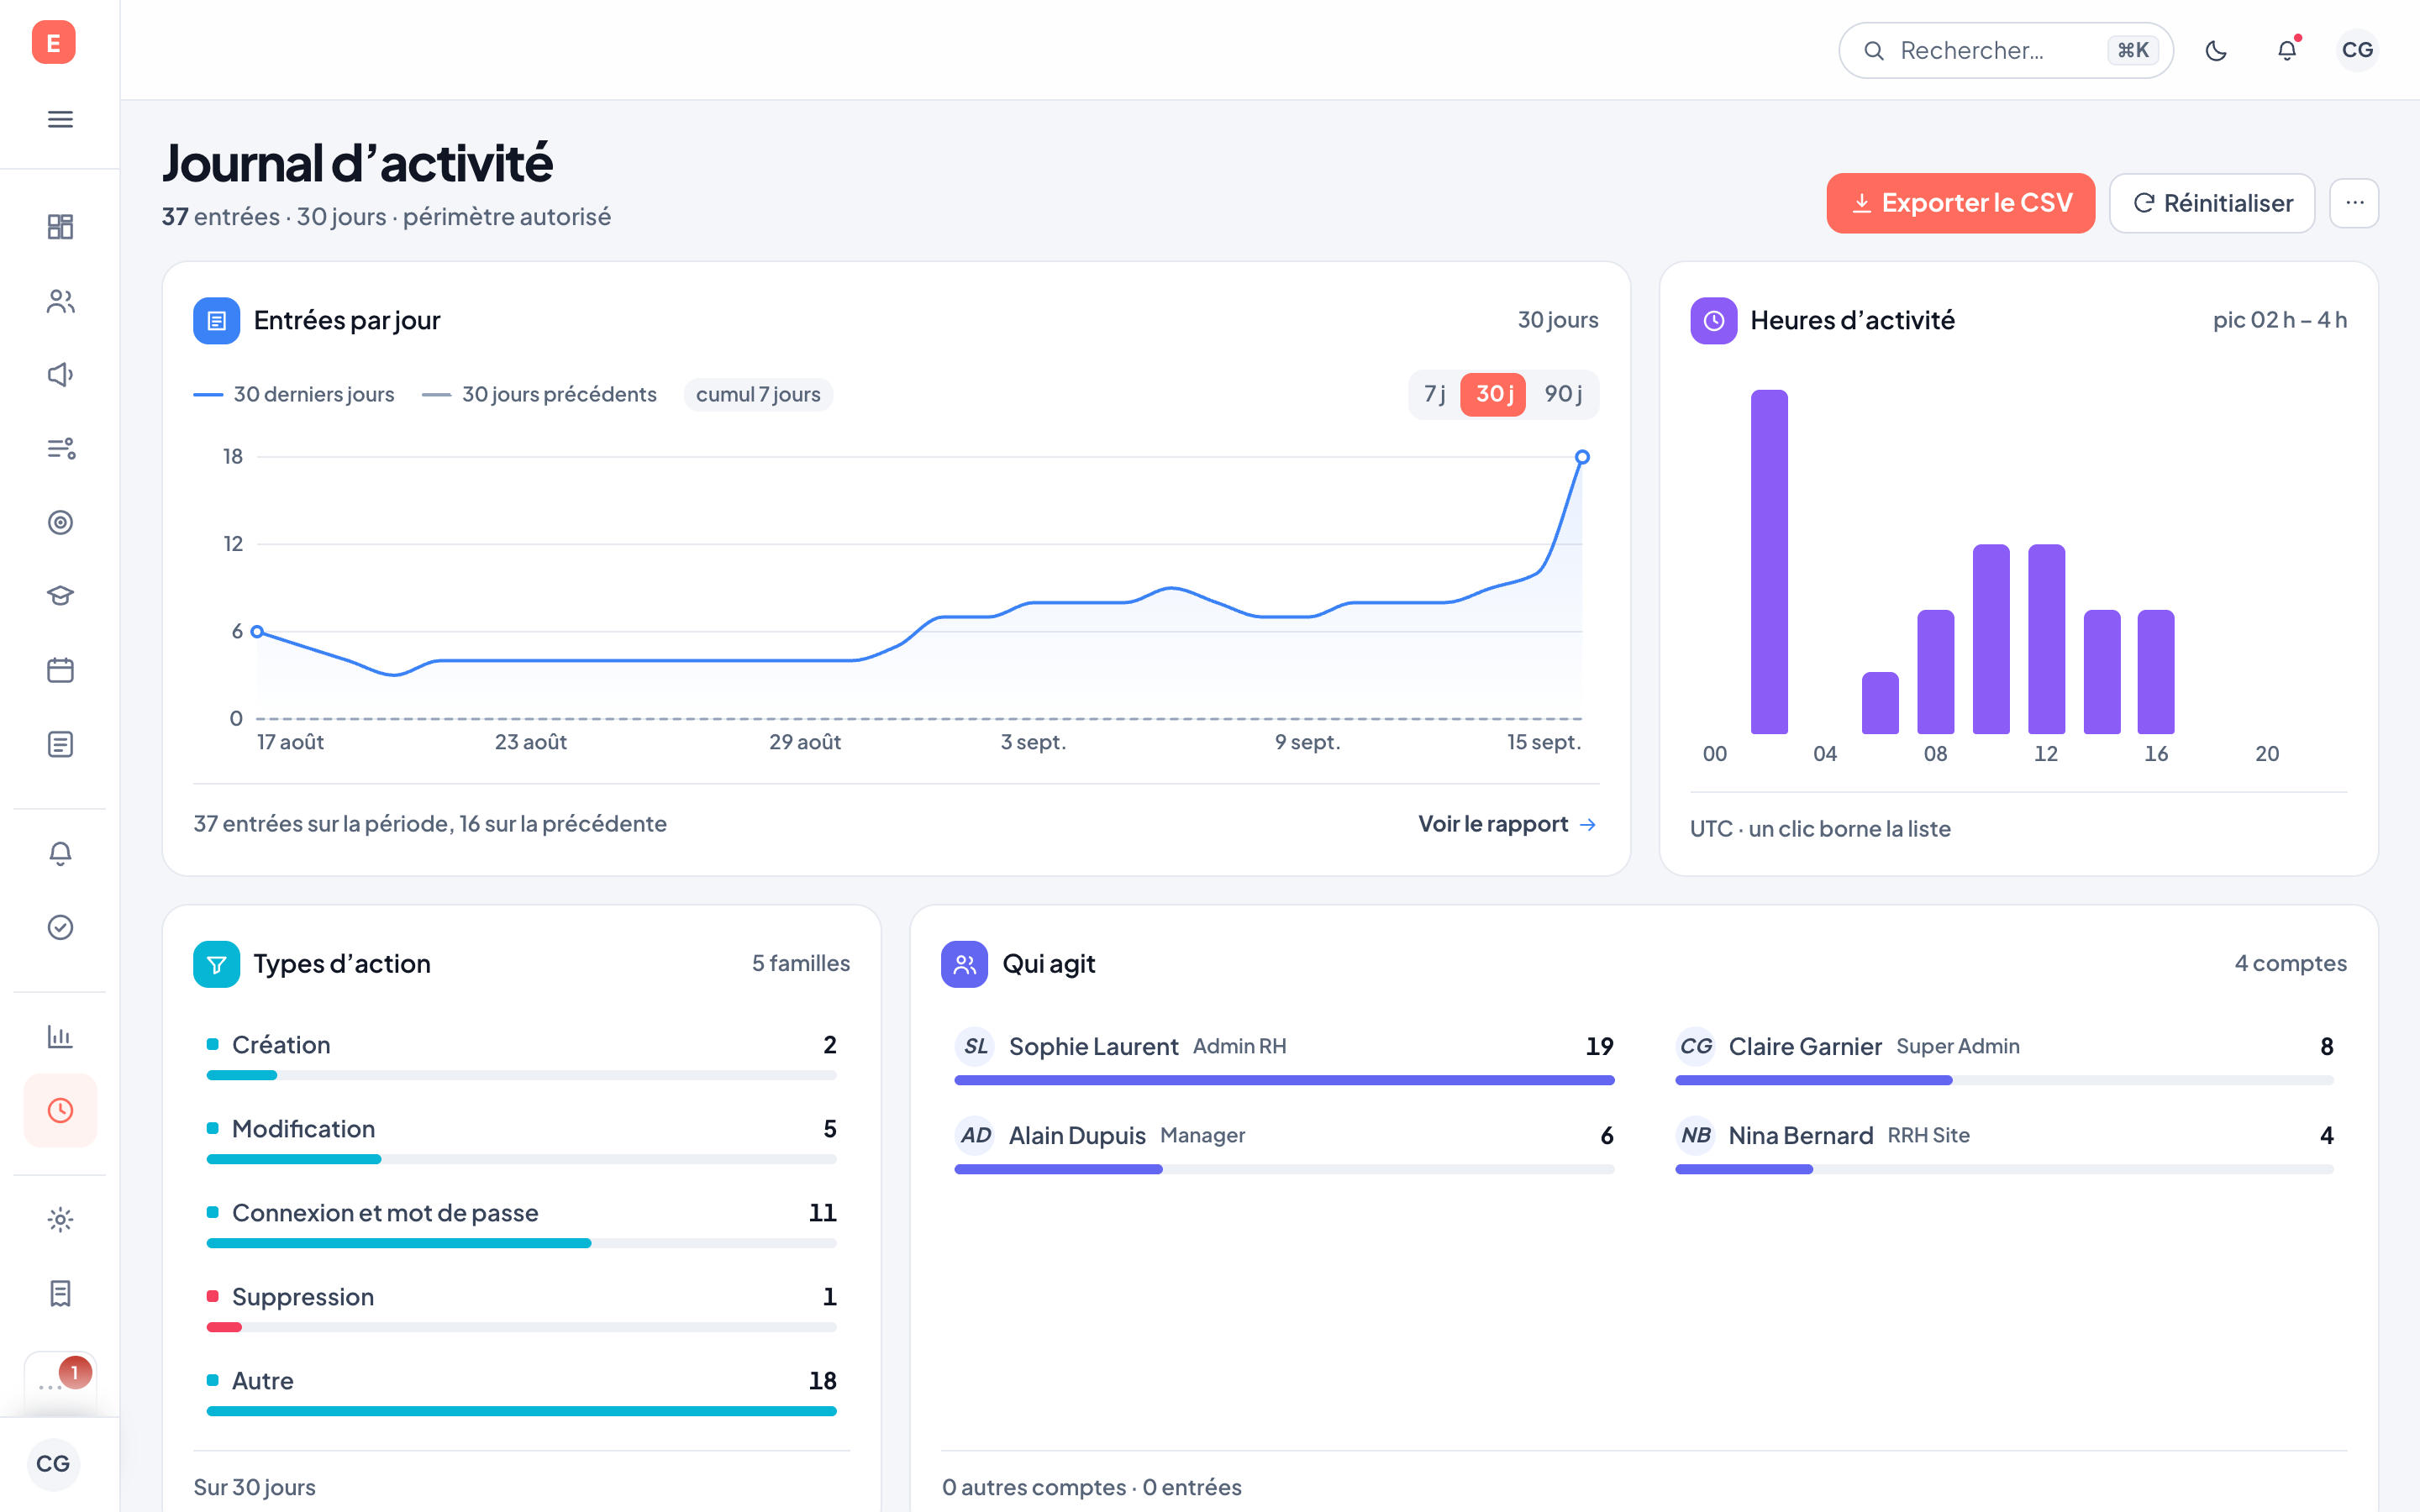Click the "pic 02 h – 4 h" label
This screenshot has height=1512, width=2420.
point(2280,320)
